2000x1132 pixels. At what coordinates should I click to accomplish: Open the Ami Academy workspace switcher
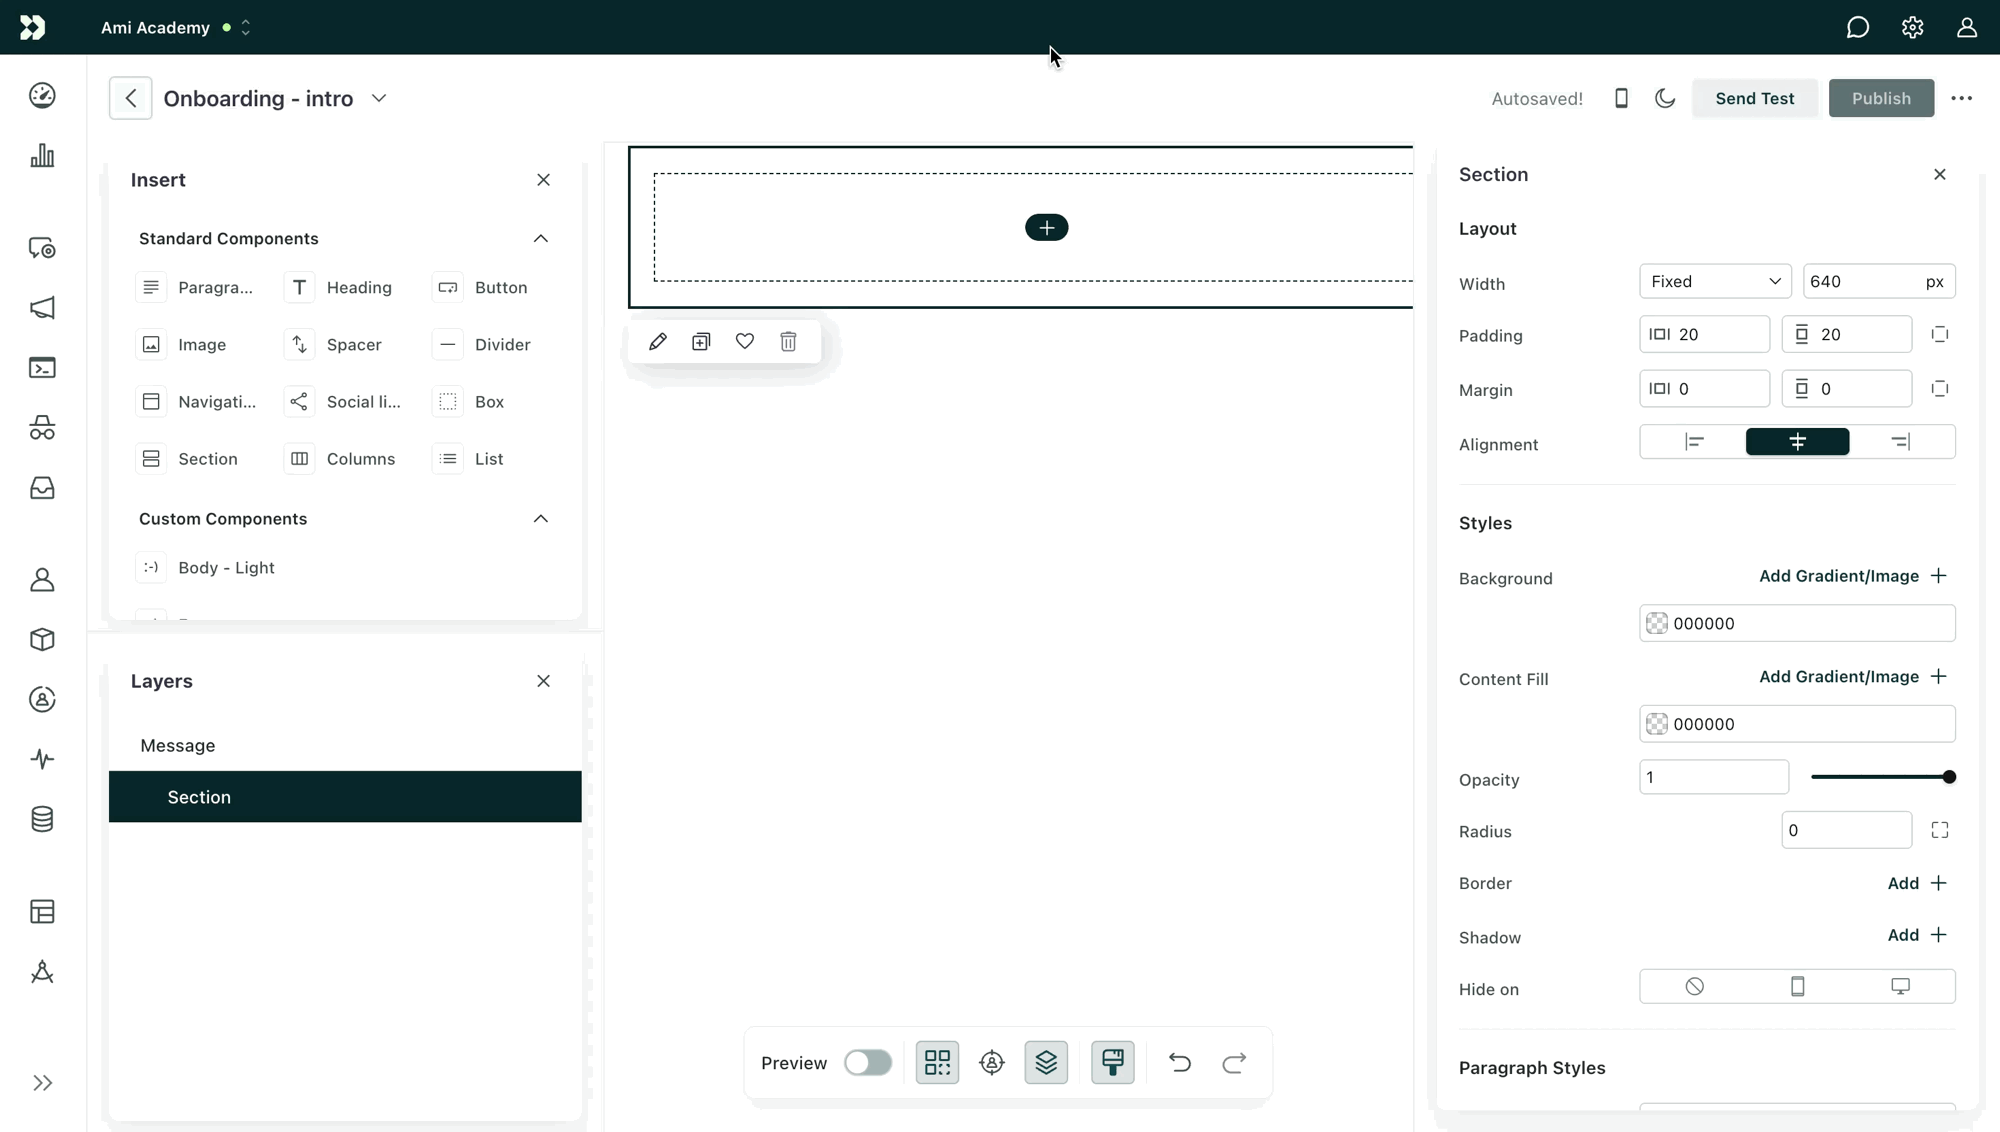[x=243, y=28]
